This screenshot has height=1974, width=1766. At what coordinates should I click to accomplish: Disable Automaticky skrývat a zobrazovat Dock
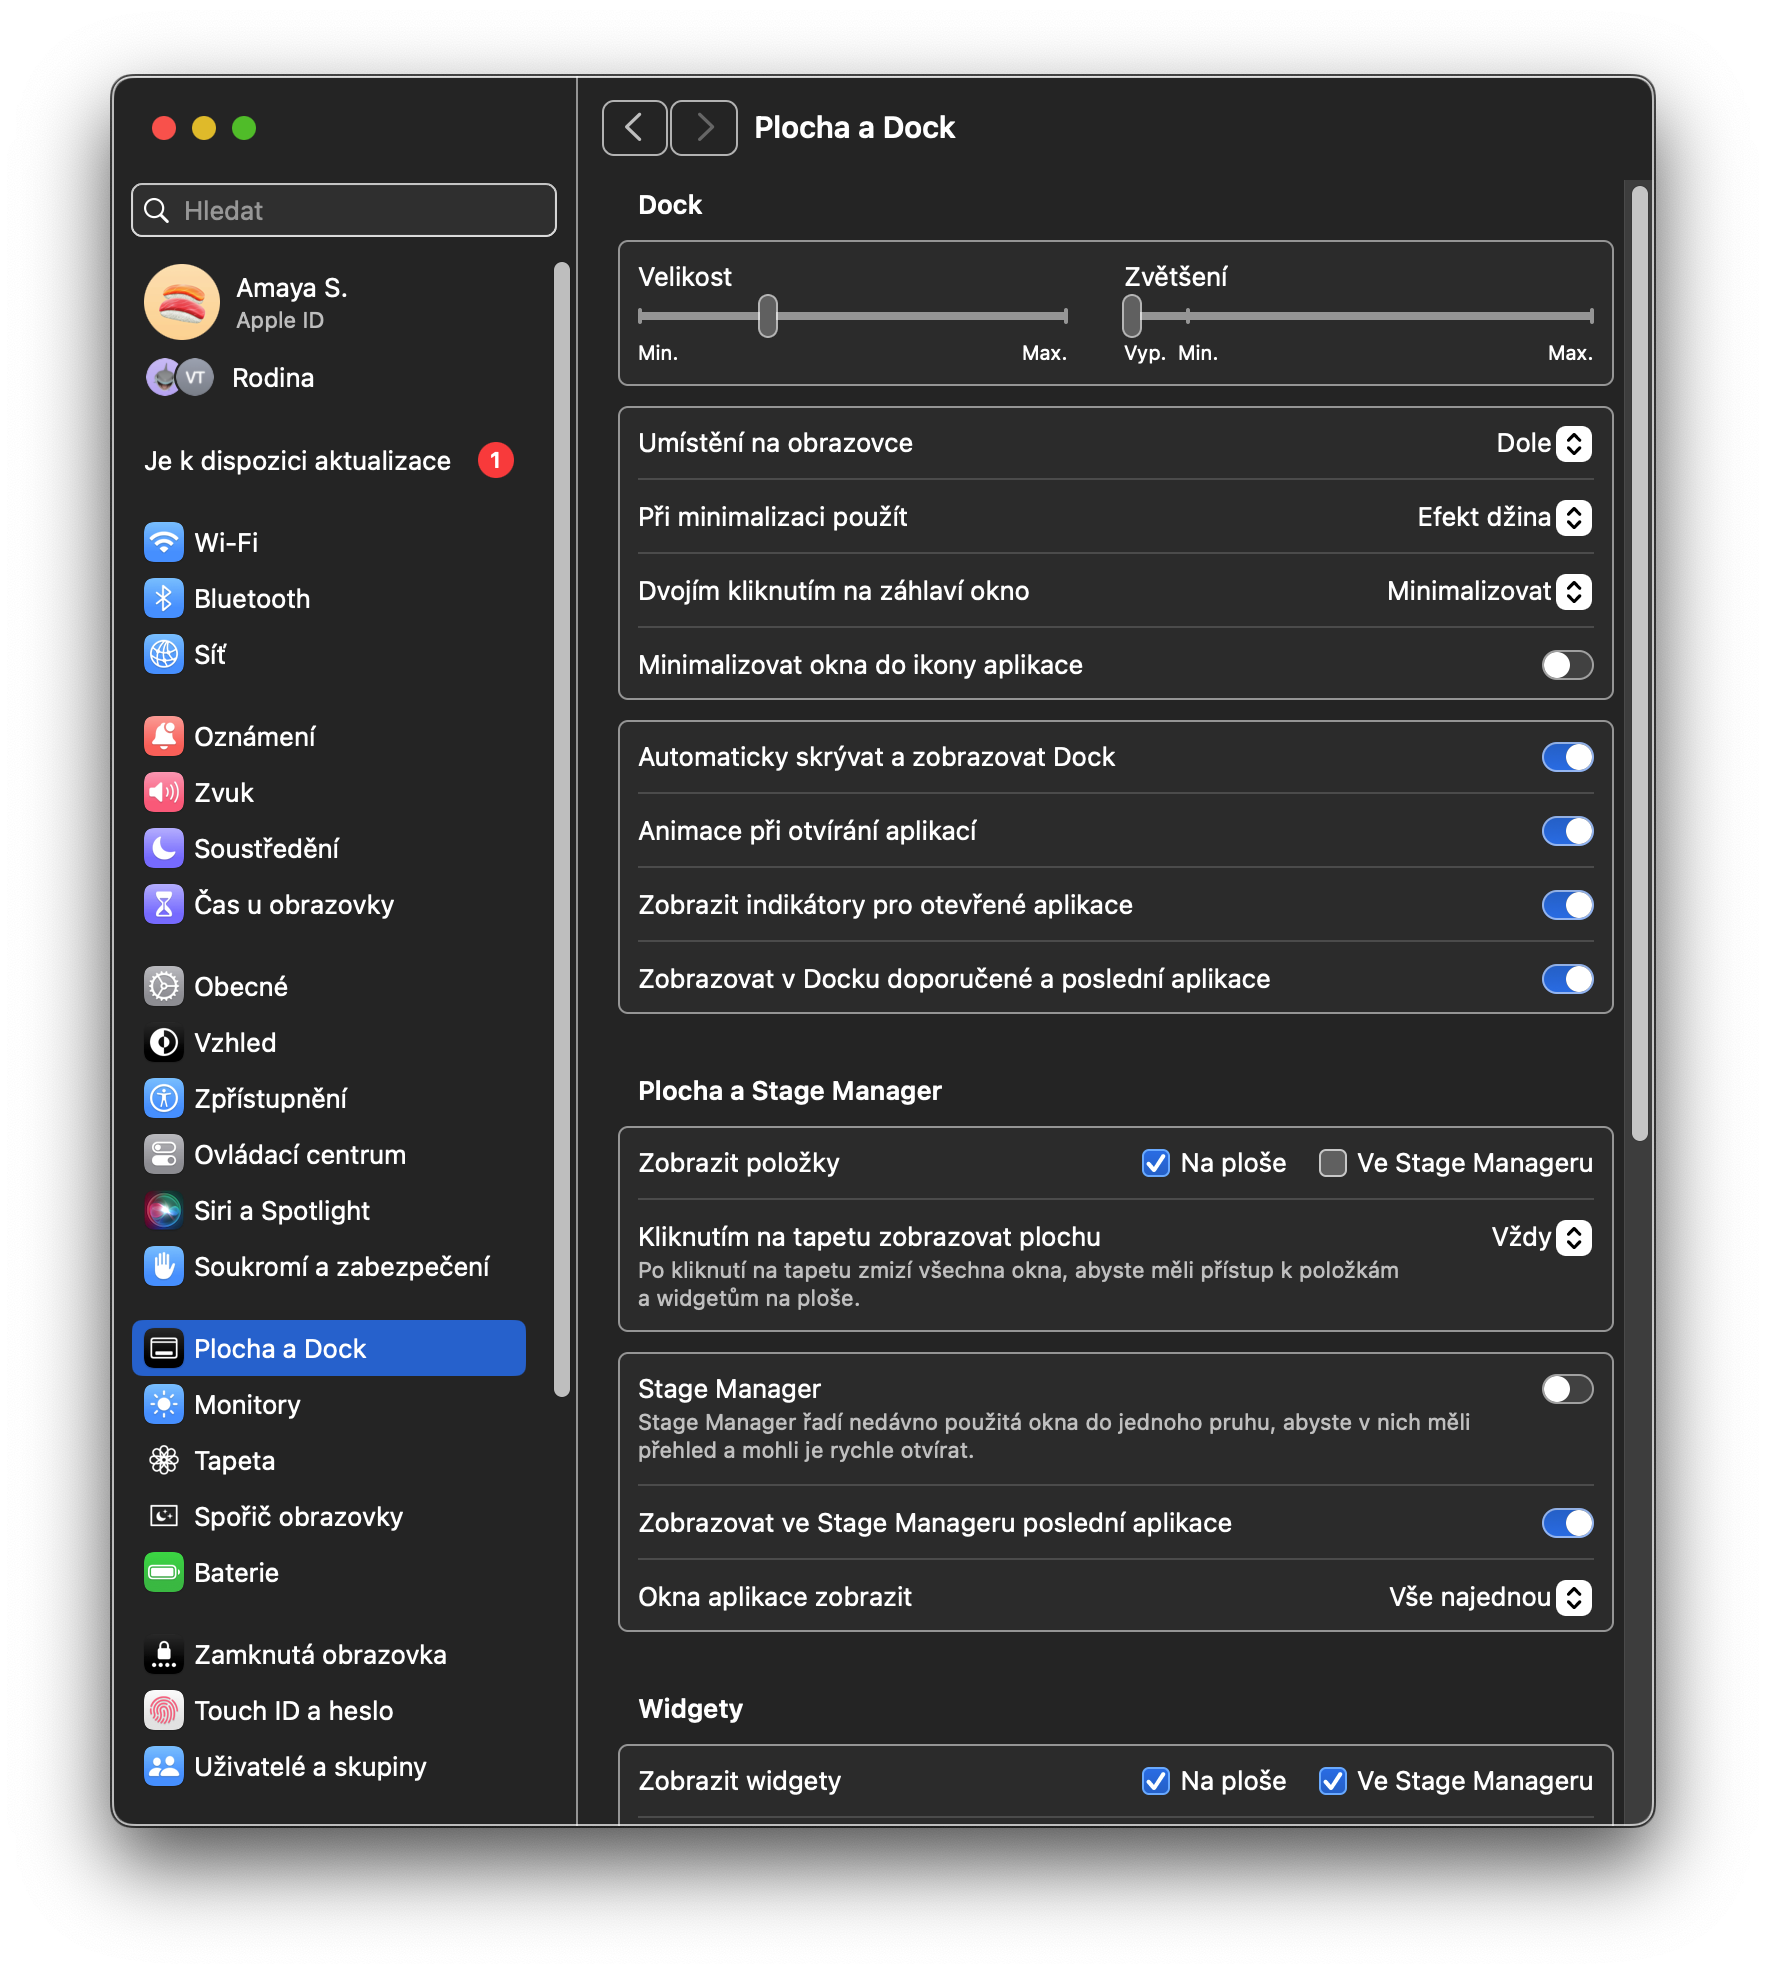[1567, 757]
